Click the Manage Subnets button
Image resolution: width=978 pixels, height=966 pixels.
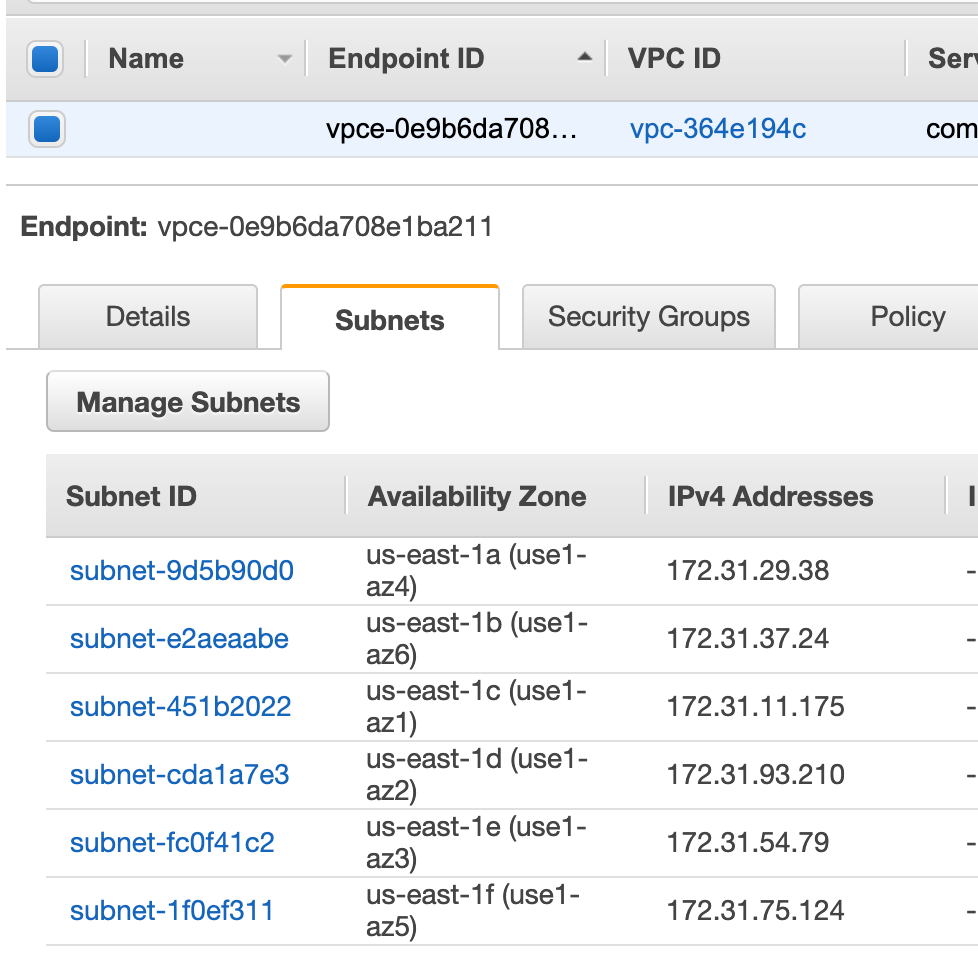click(188, 402)
